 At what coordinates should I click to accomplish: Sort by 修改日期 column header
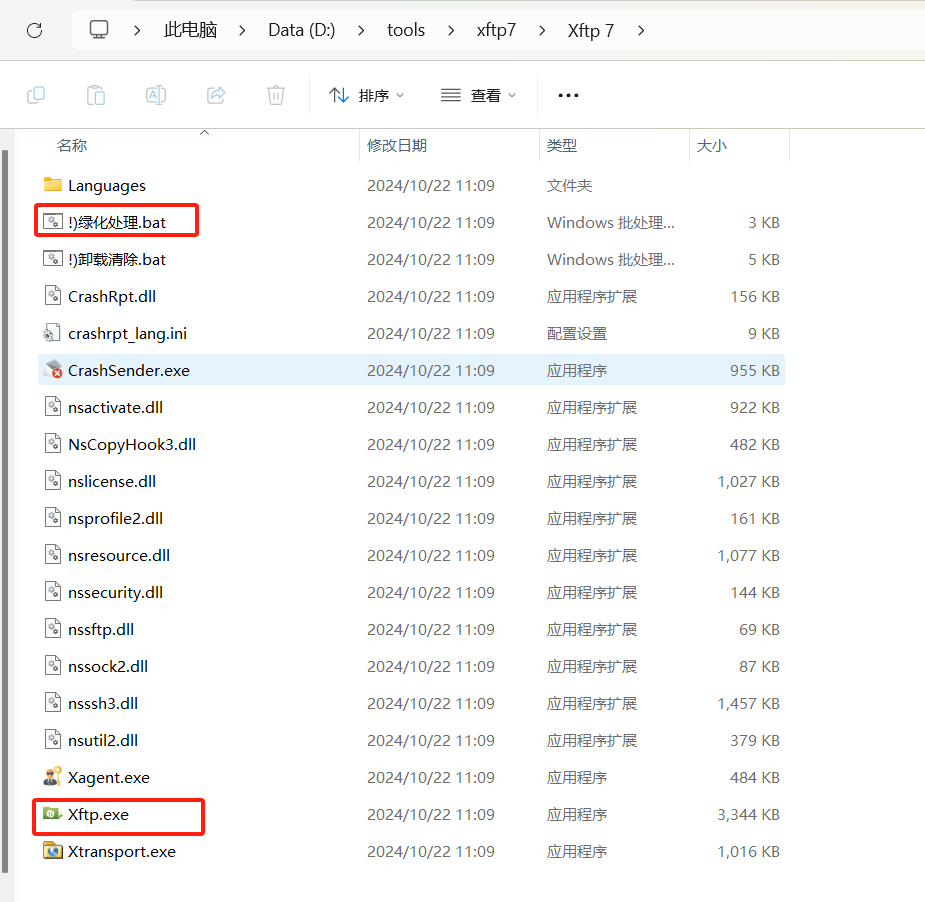(x=396, y=145)
